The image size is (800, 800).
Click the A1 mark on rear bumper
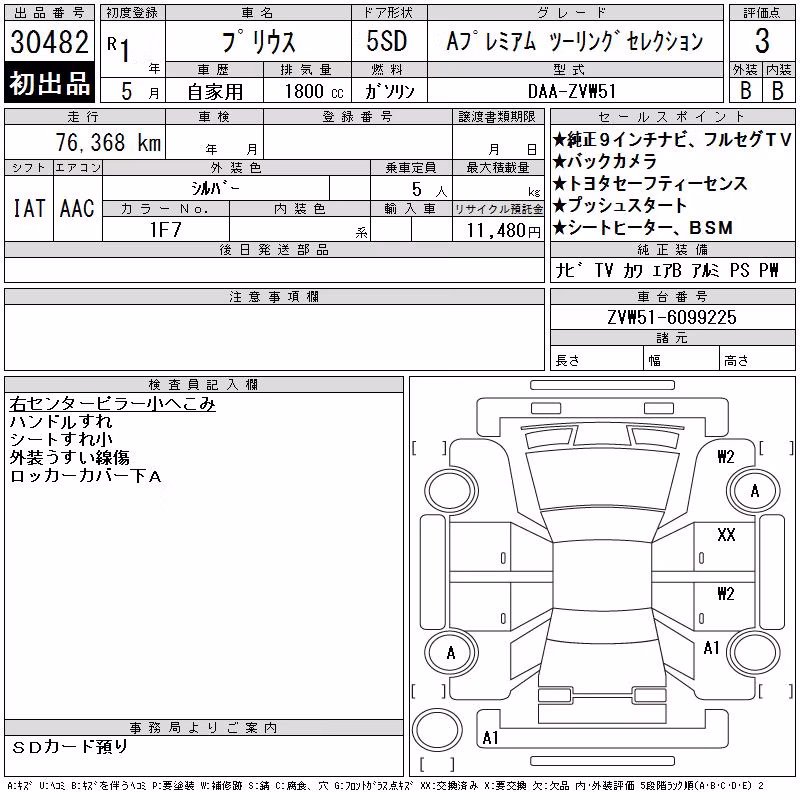click(490, 738)
